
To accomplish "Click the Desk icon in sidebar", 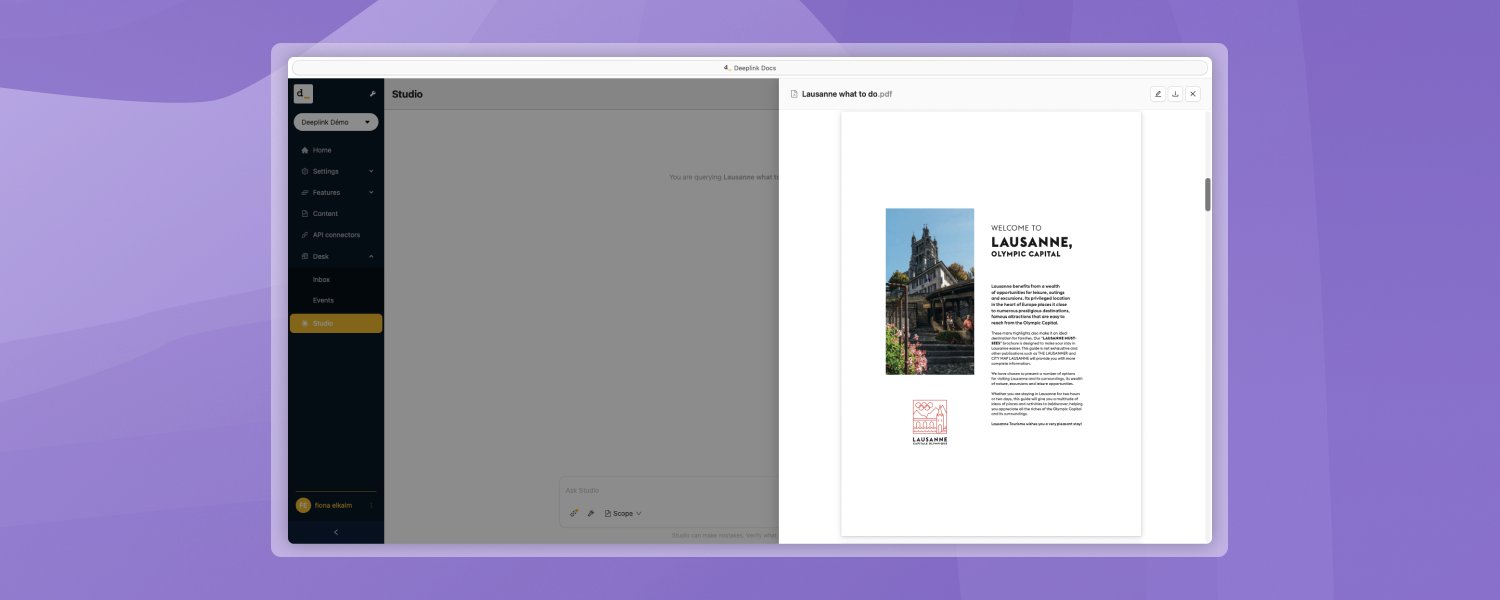I will pyautogui.click(x=305, y=256).
